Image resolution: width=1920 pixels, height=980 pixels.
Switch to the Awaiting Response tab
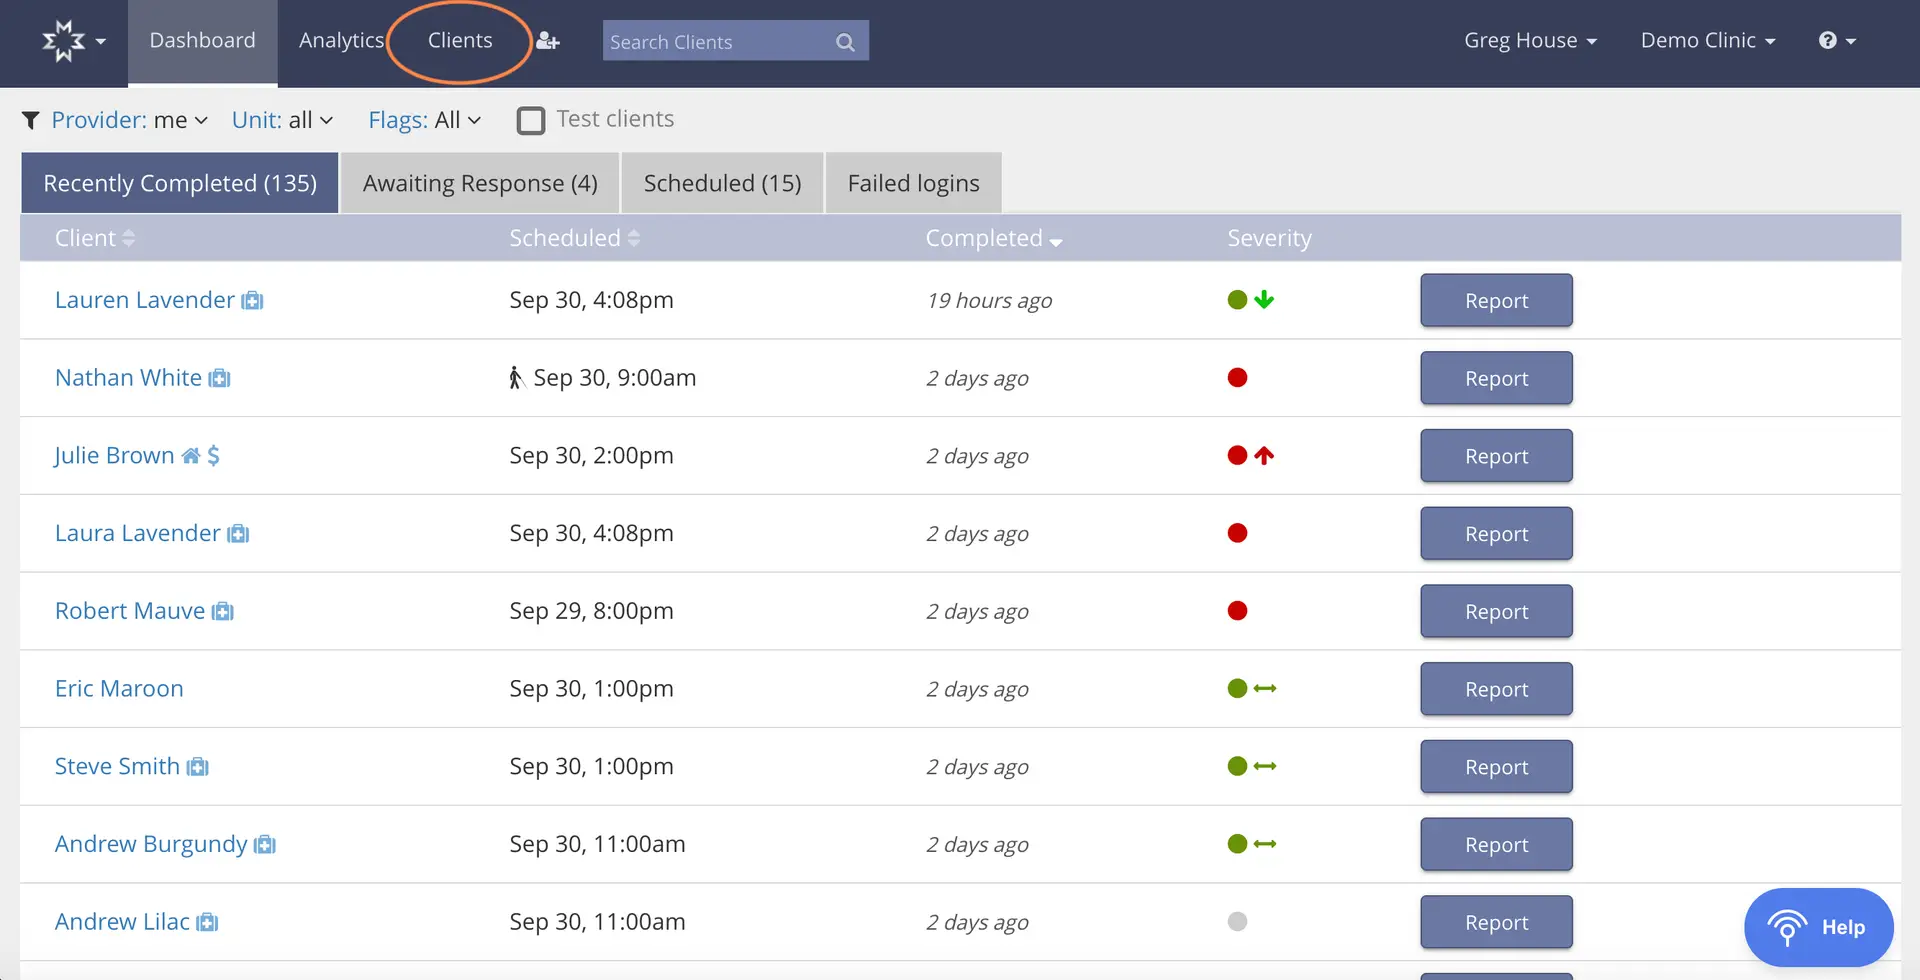(x=480, y=182)
